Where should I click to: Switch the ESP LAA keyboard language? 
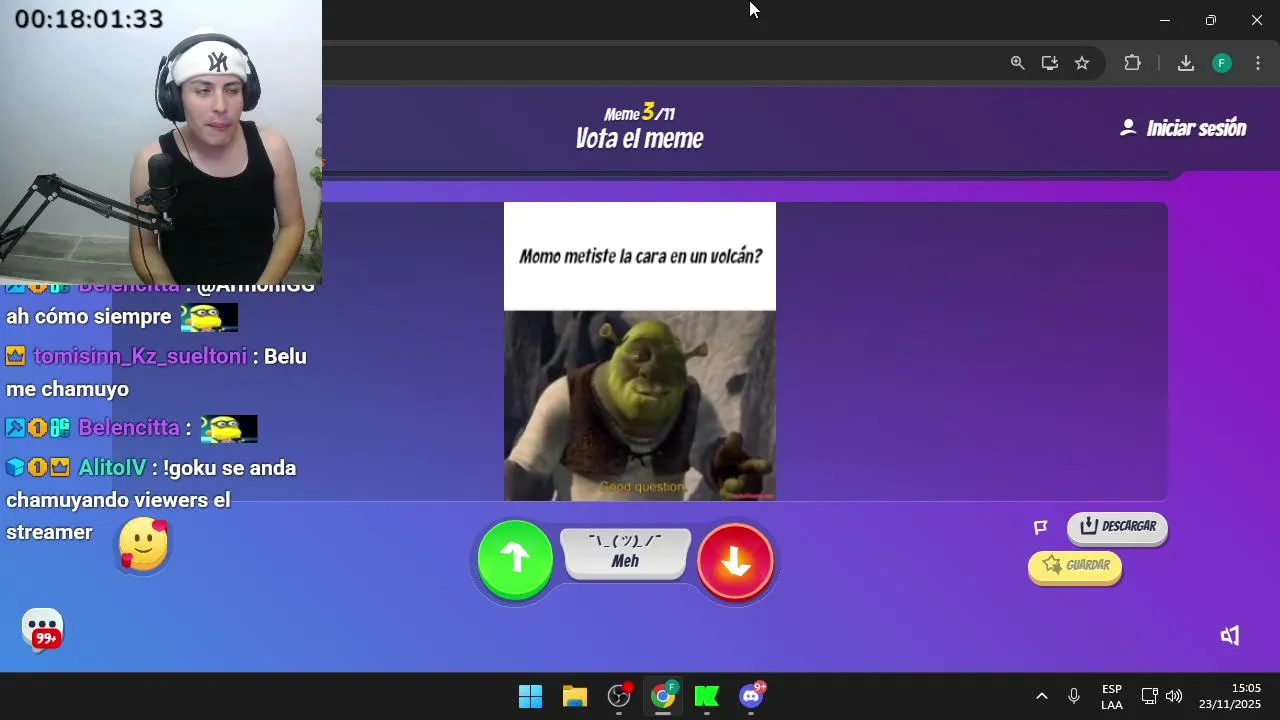pos(1112,697)
